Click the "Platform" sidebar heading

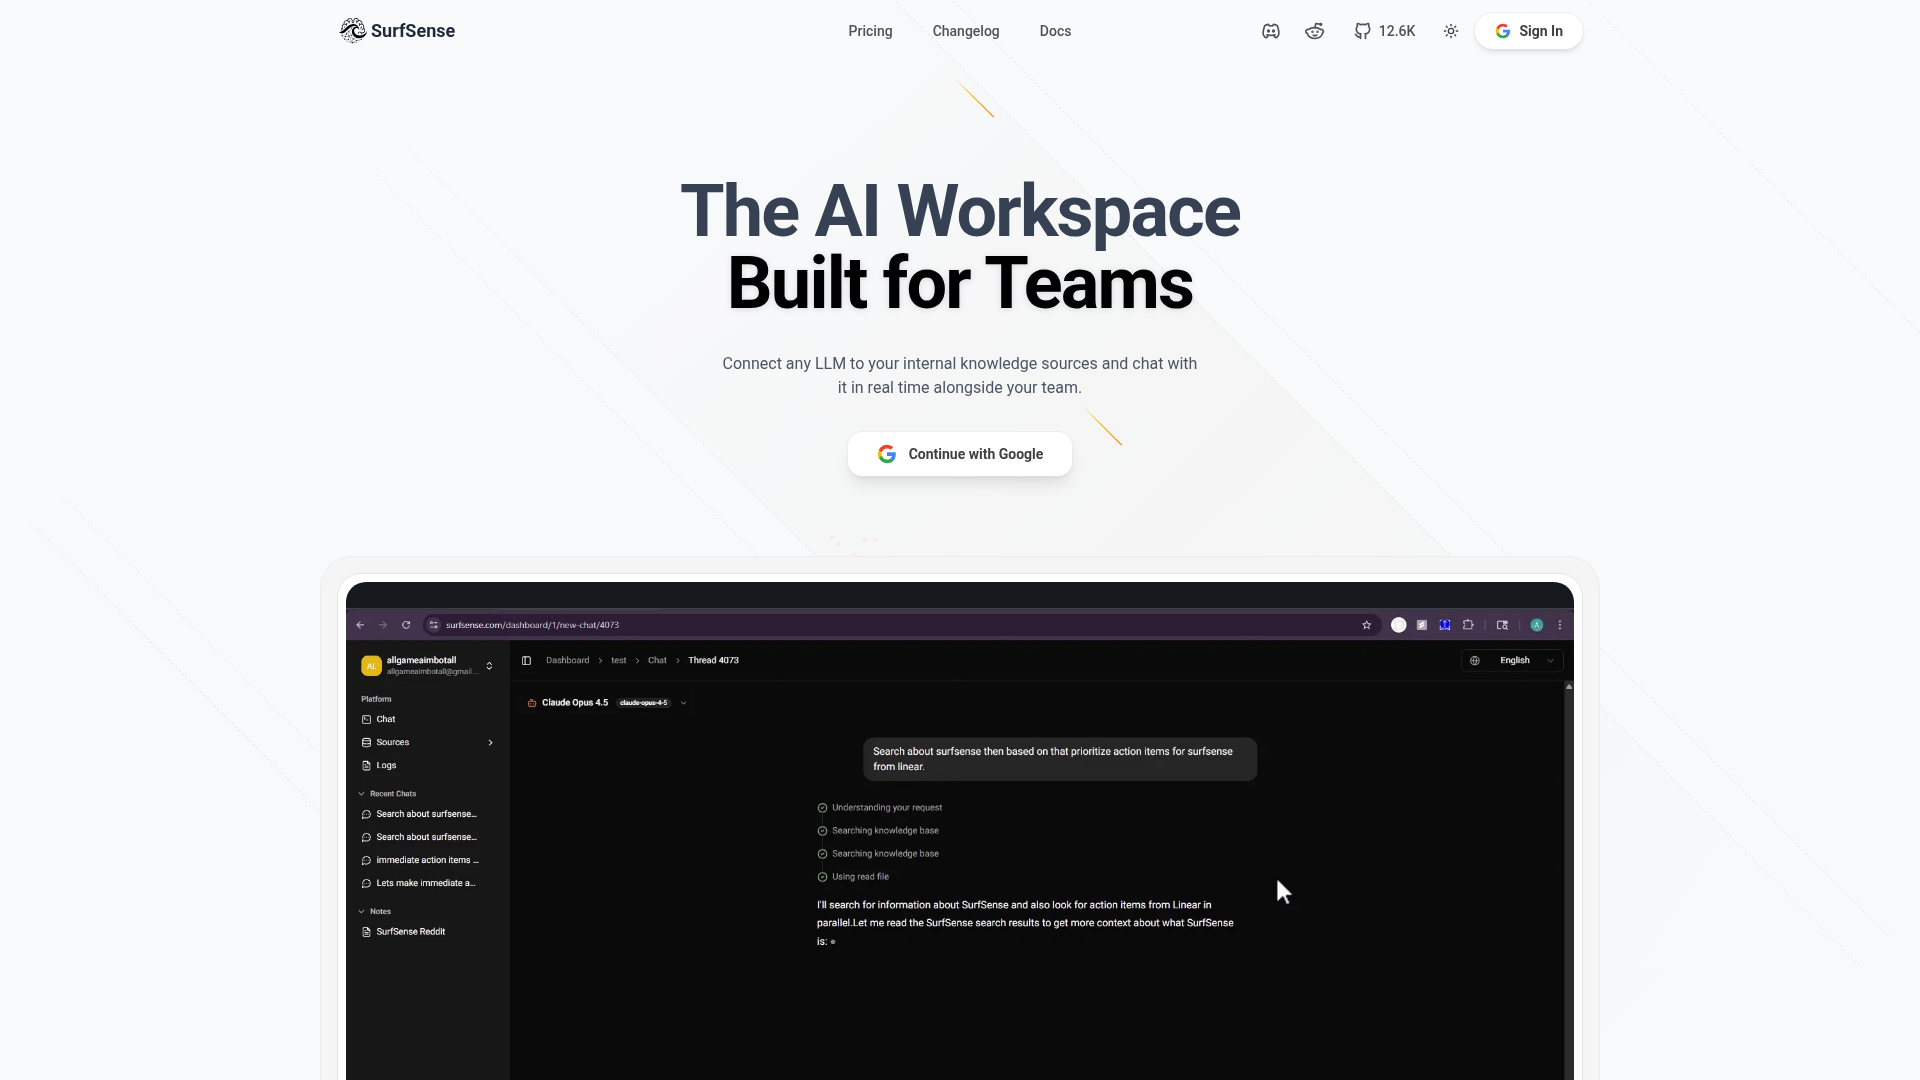[376, 699]
